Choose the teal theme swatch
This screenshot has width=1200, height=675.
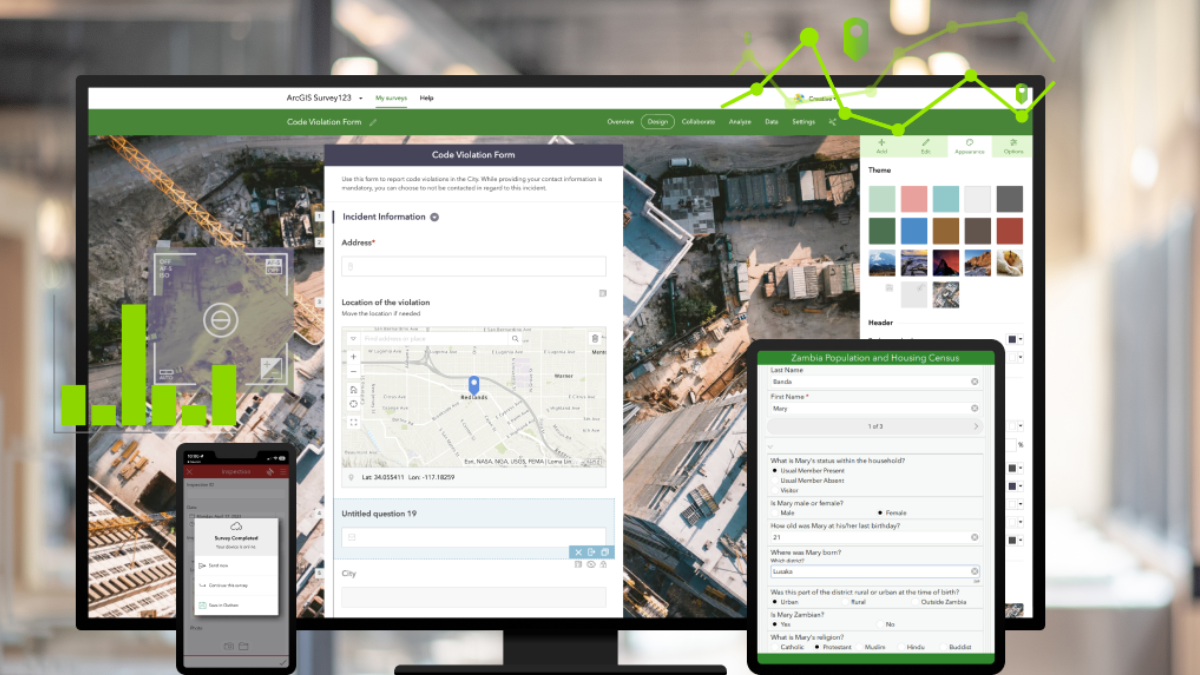946,199
